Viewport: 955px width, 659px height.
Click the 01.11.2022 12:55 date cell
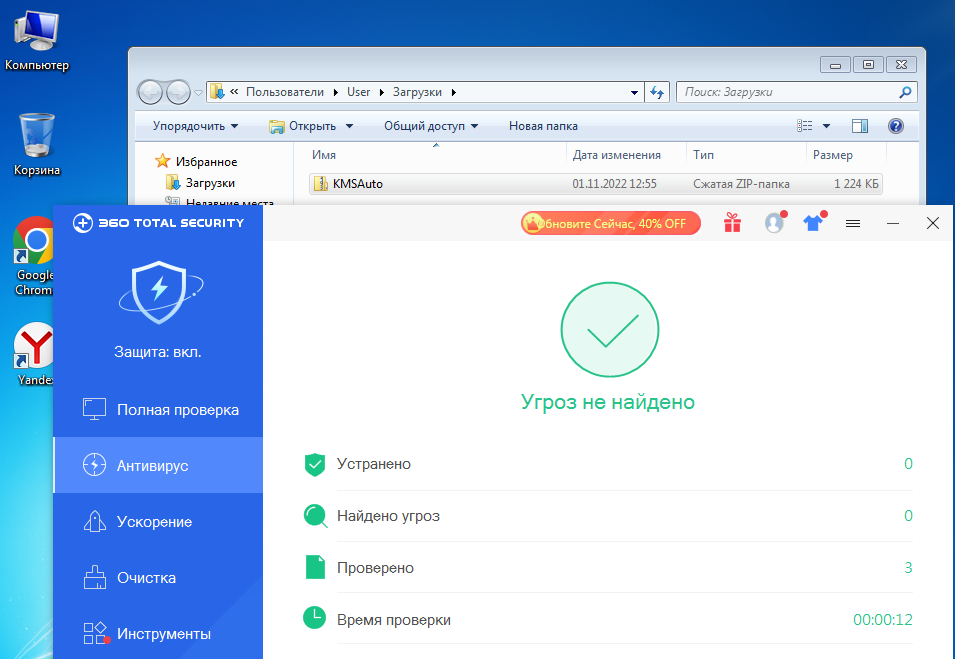[615, 184]
